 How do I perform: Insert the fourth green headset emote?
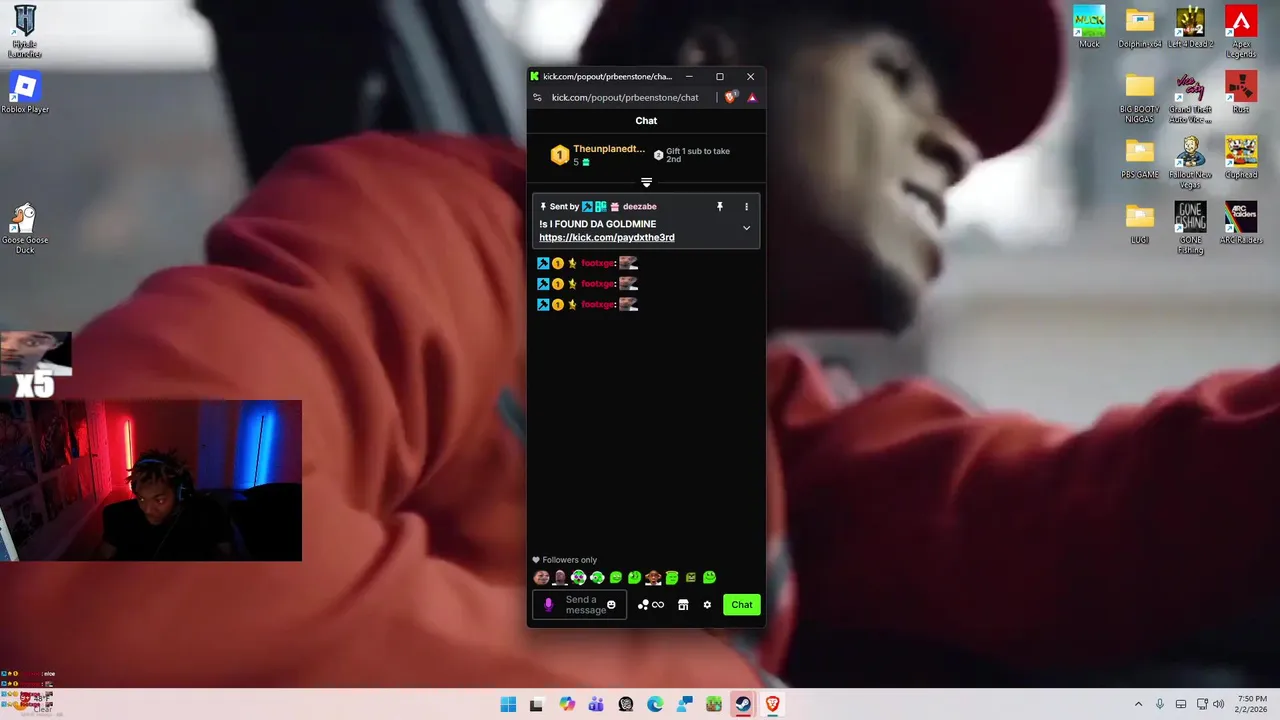(597, 577)
